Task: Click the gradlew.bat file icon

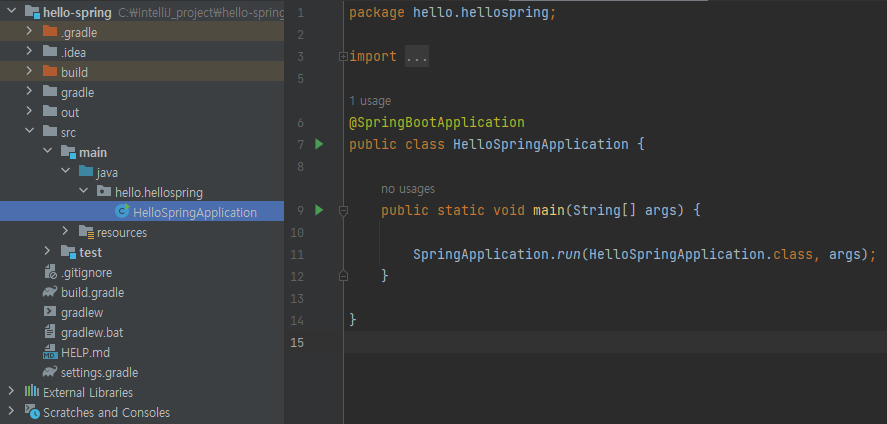Action: [50, 332]
